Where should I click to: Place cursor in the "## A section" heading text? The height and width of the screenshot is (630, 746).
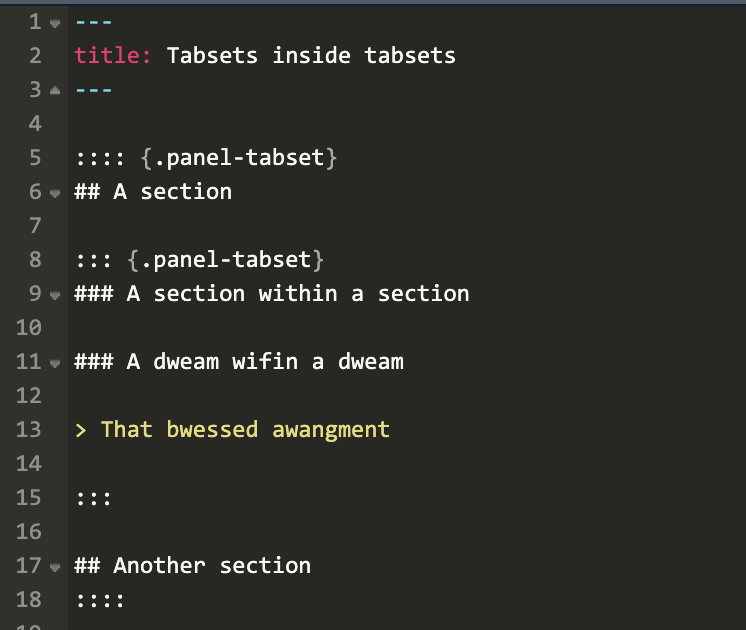tap(170, 192)
